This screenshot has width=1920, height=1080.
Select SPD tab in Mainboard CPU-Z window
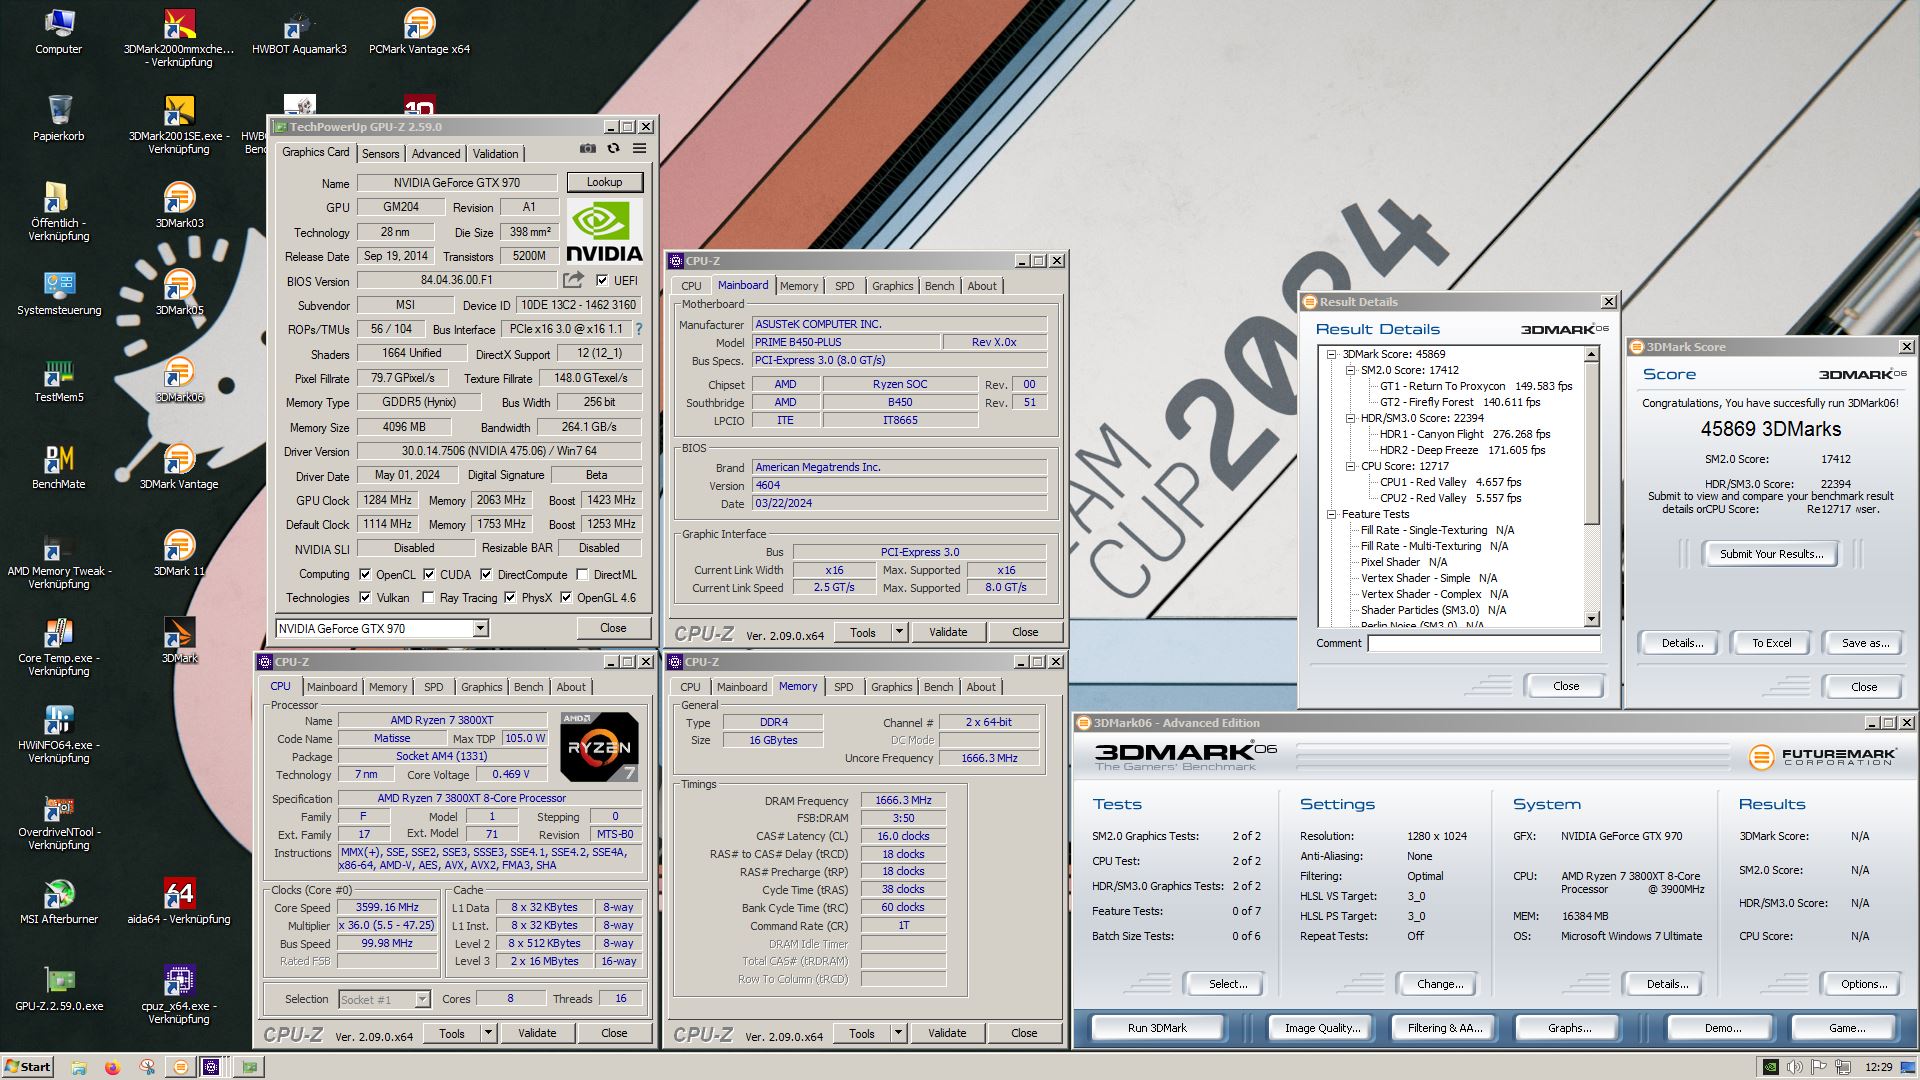845,286
